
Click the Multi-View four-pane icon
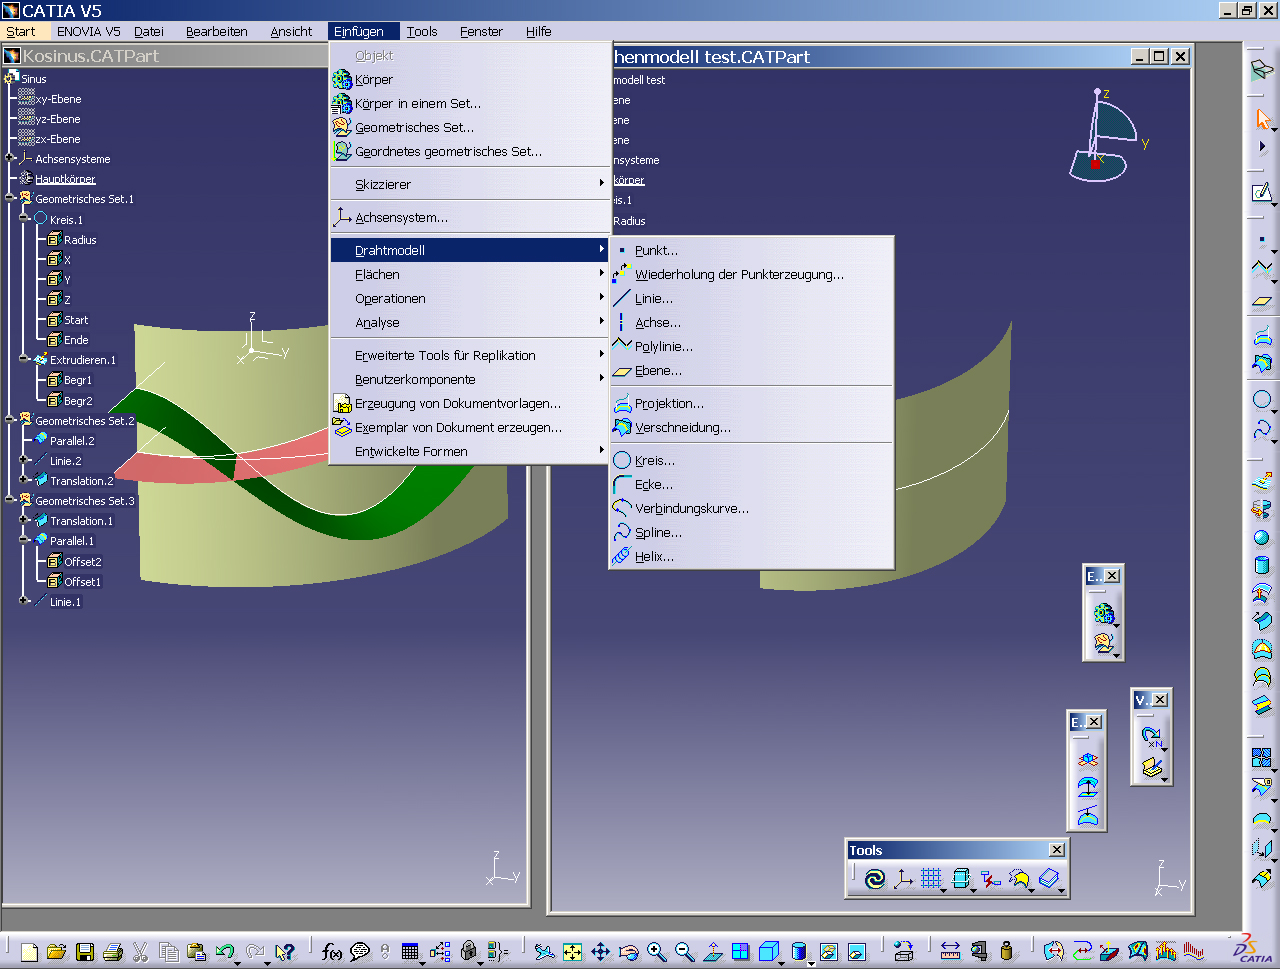coord(740,951)
